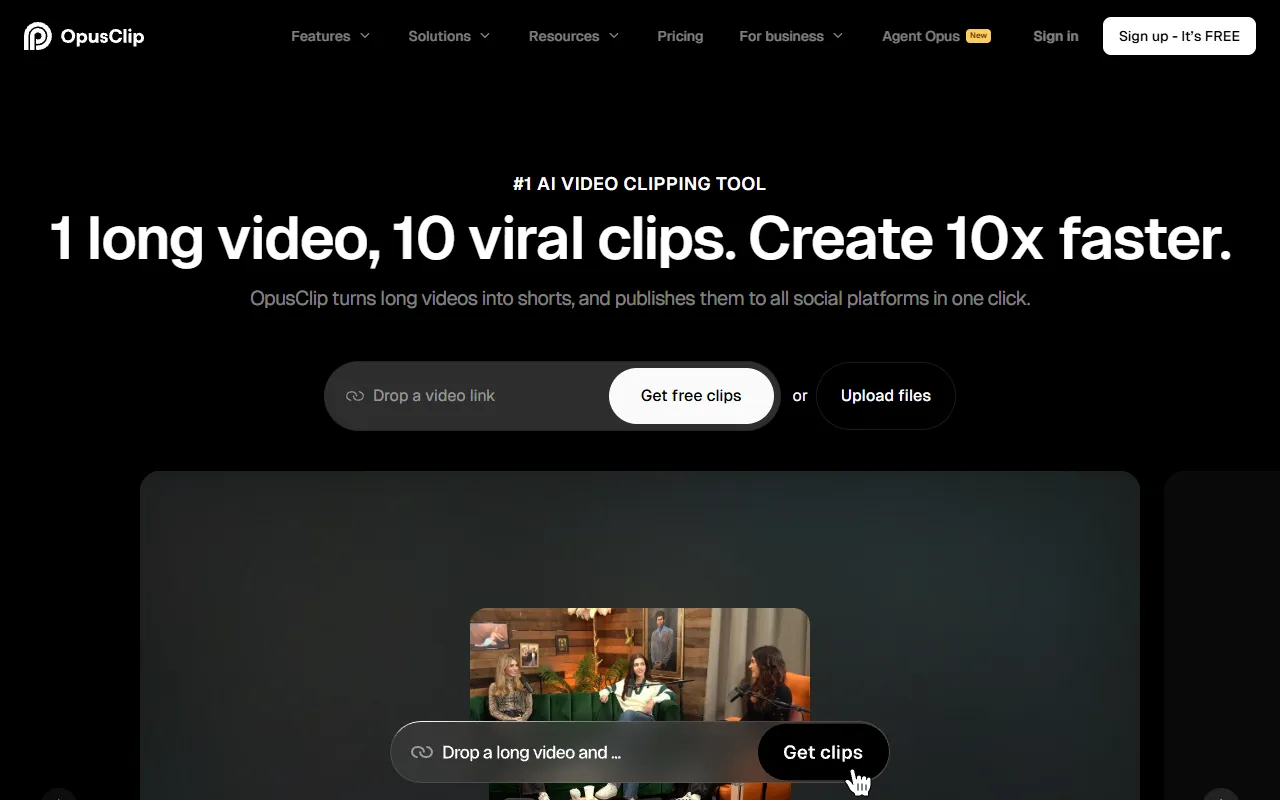Open the Pricing page
This screenshot has width=1280, height=800.
click(x=680, y=36)
